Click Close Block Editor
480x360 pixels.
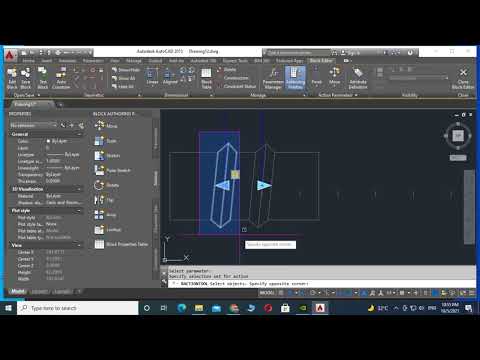click(x=463, y=79)
